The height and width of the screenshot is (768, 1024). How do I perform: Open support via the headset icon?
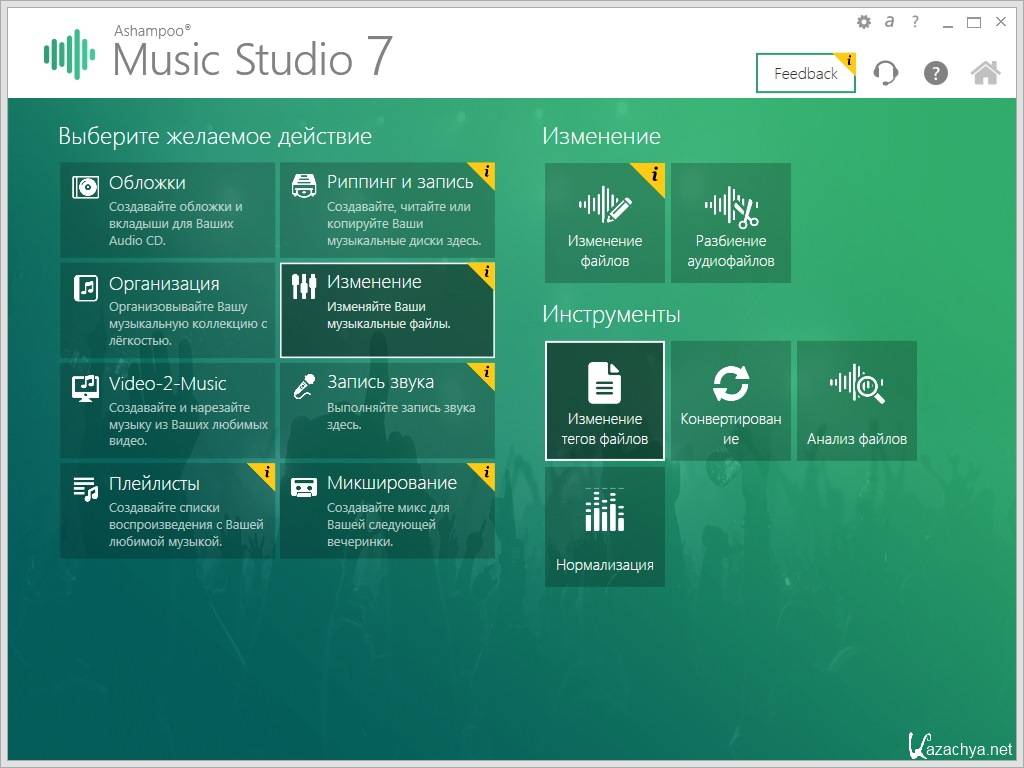point(886,73)
